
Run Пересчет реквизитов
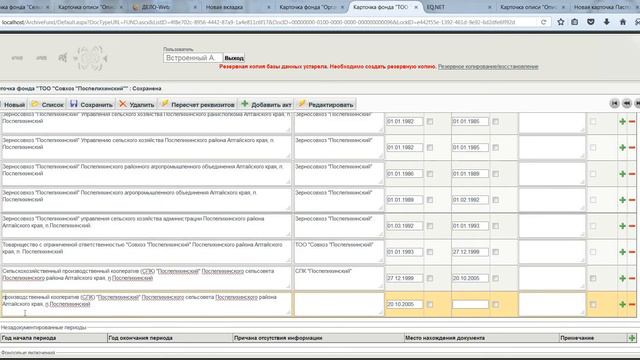click(x=198, y=104)
